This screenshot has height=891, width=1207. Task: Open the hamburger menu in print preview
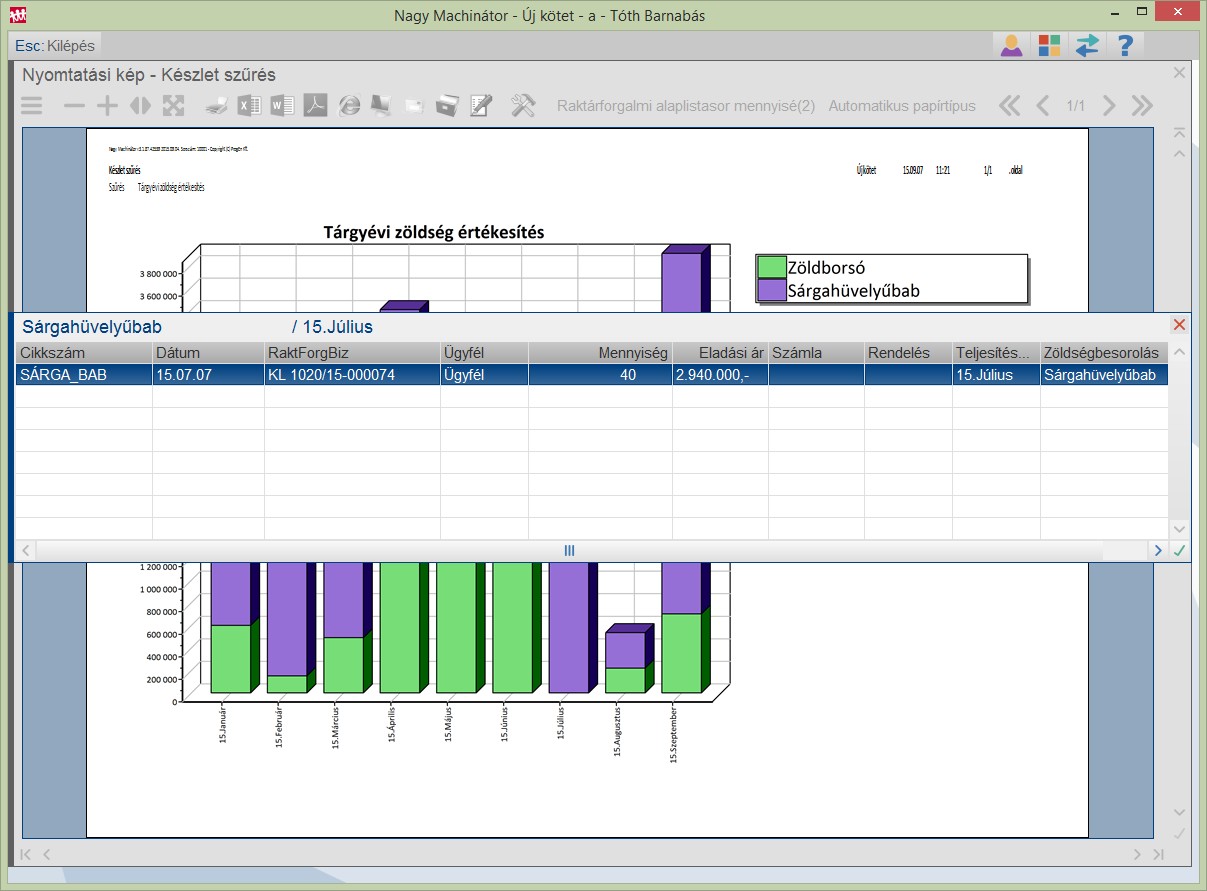[32, 106]
